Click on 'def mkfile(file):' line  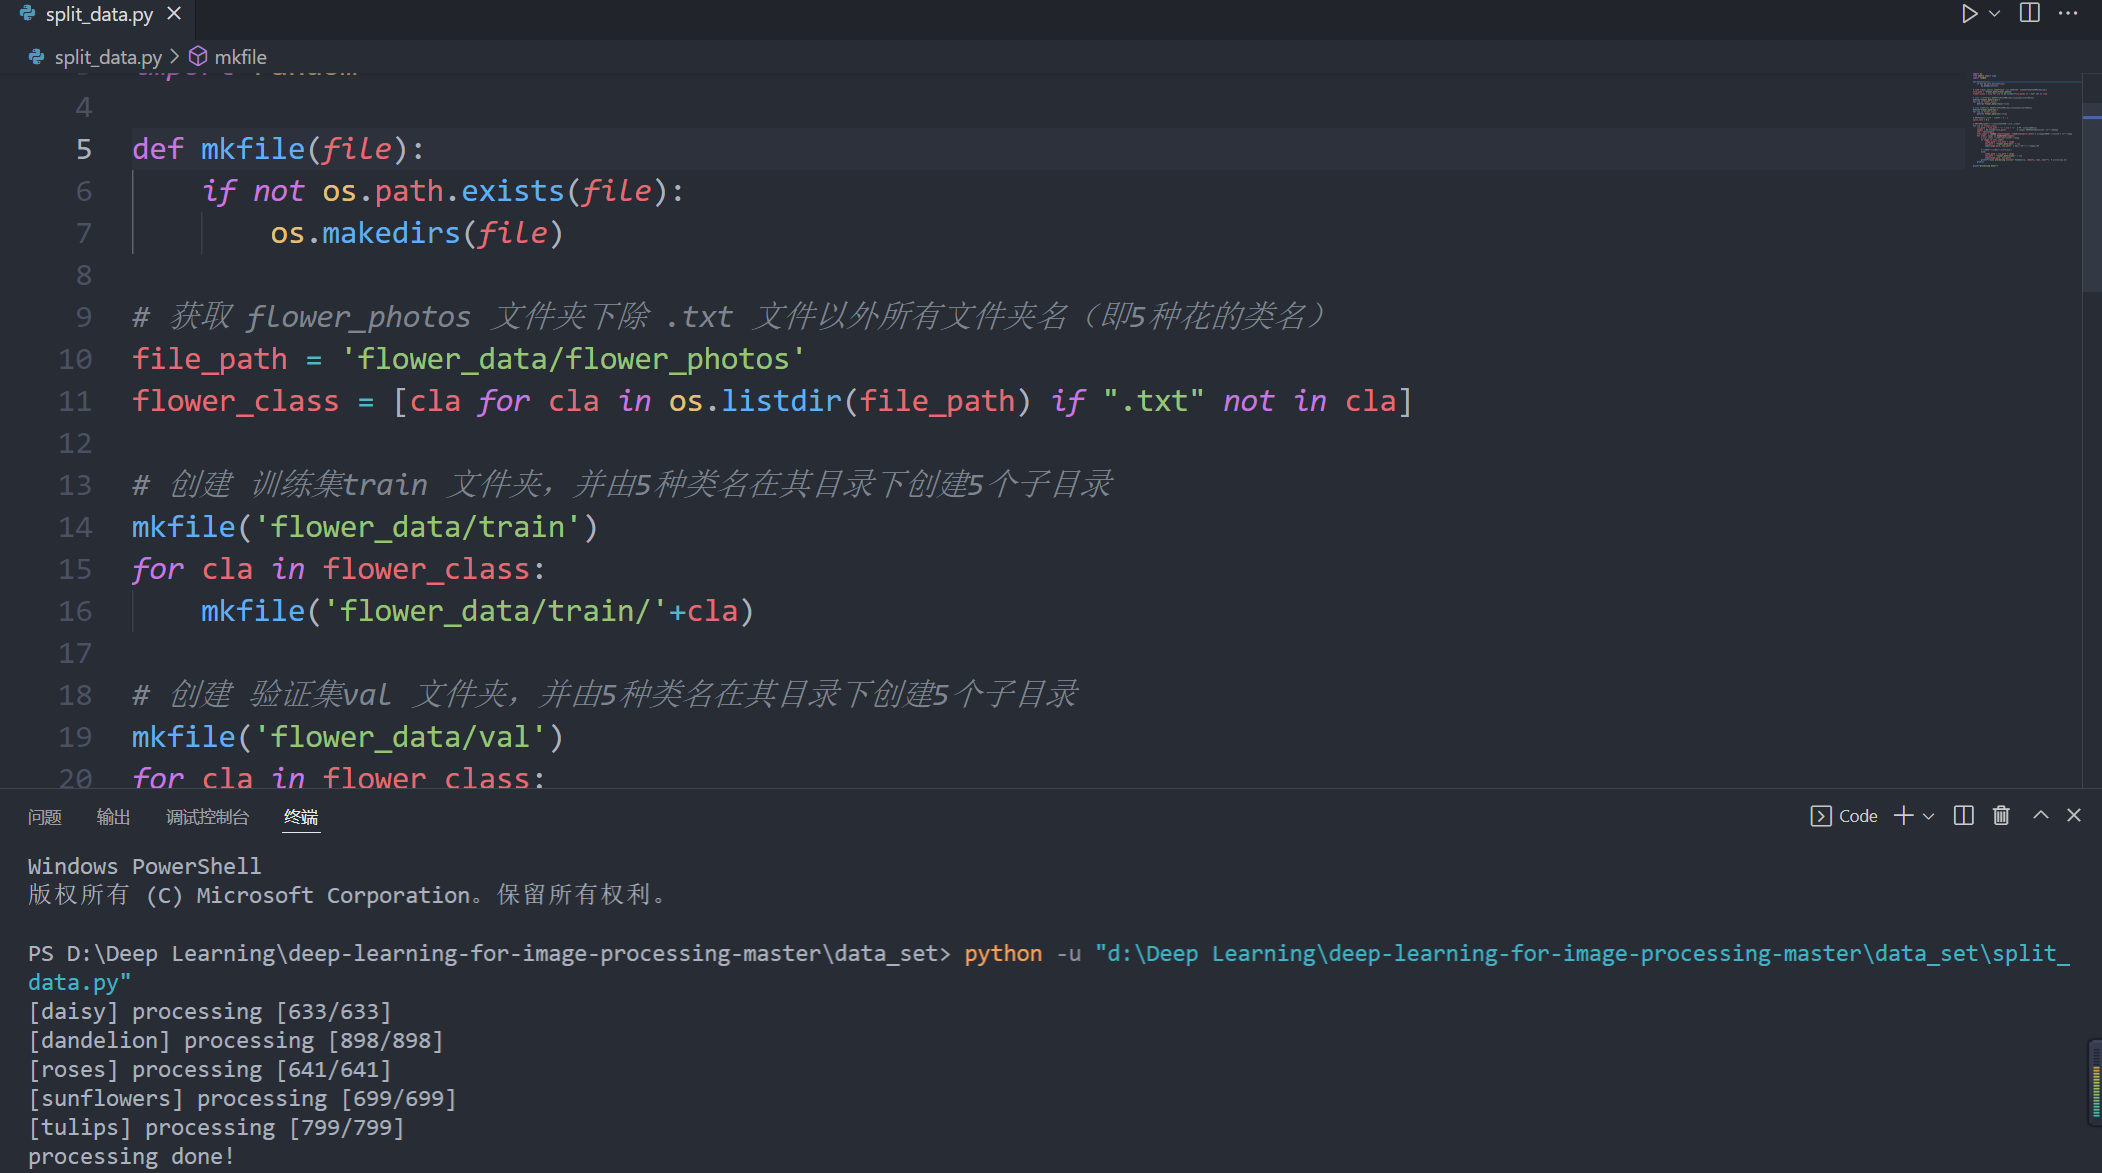coord(278,149)
